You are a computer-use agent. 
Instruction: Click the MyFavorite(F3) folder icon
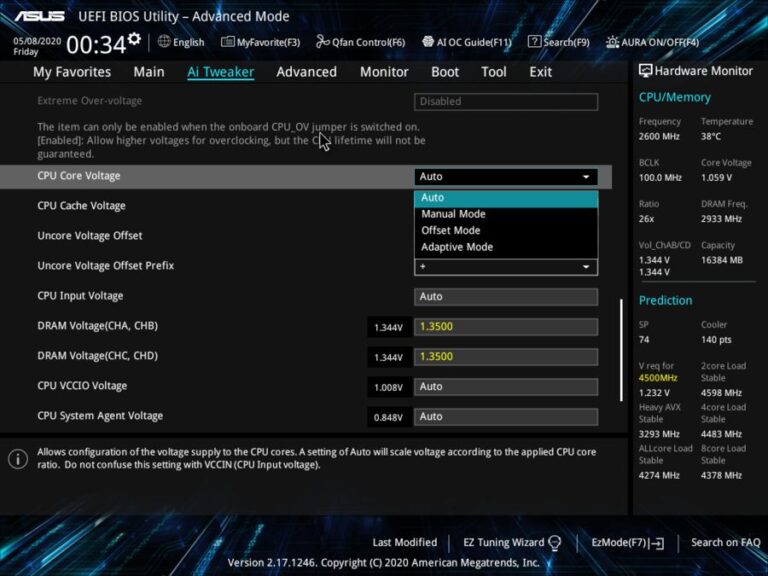[227, 42]
